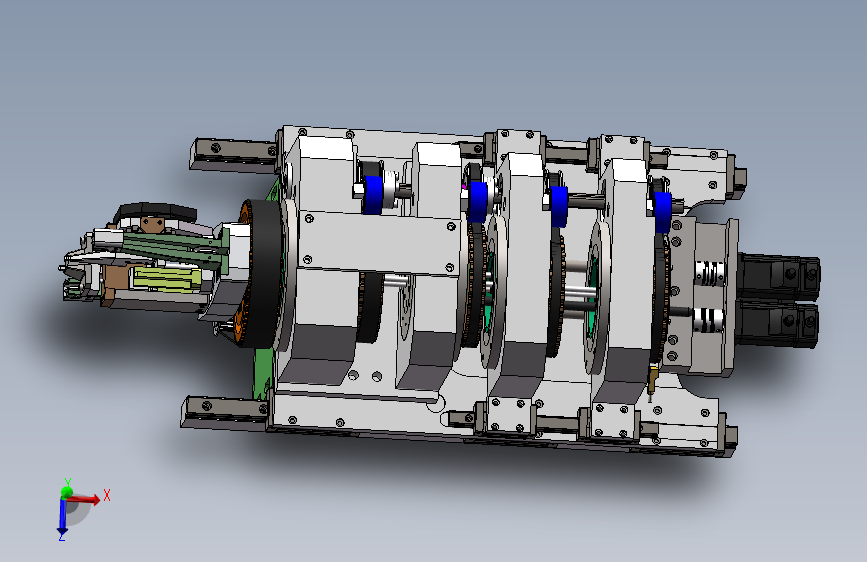
Task: Select the lower black servo motor in the model
Action: (779, 324)
